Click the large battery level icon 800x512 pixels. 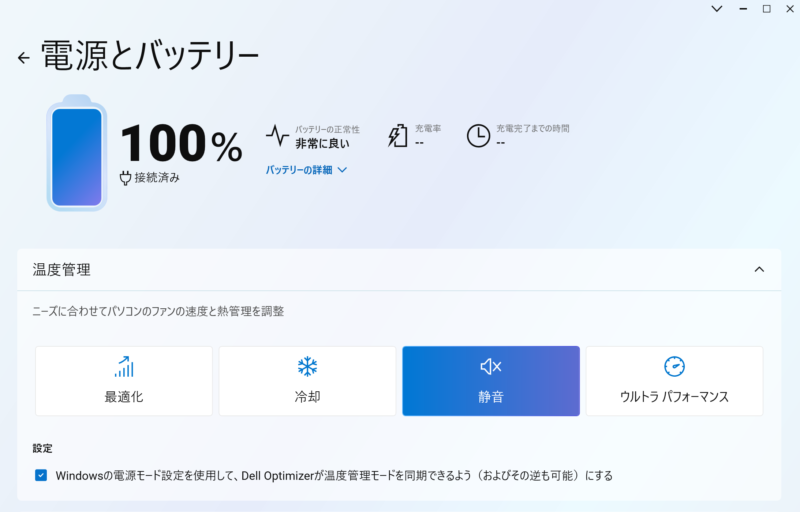(77, 158)
